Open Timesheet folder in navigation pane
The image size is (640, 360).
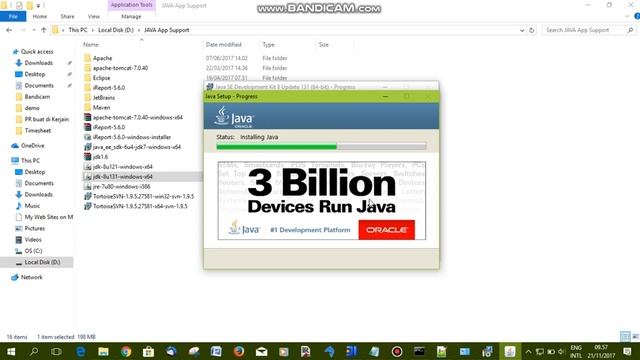[x=38, y=131]
